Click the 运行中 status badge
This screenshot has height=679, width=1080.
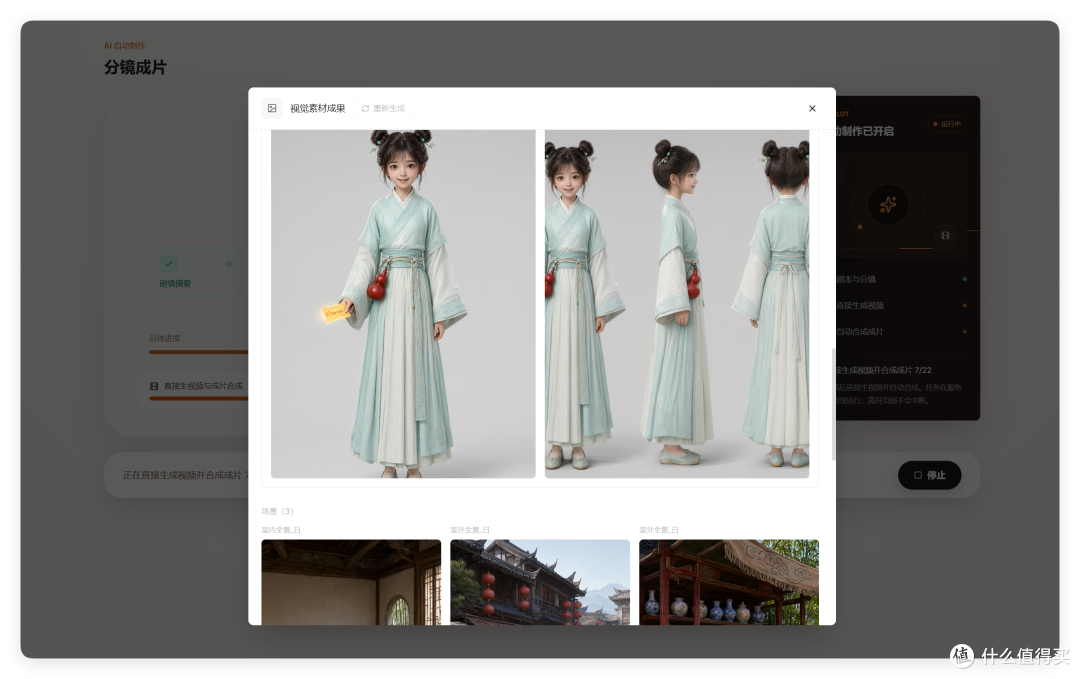click(x=947, y=124)
